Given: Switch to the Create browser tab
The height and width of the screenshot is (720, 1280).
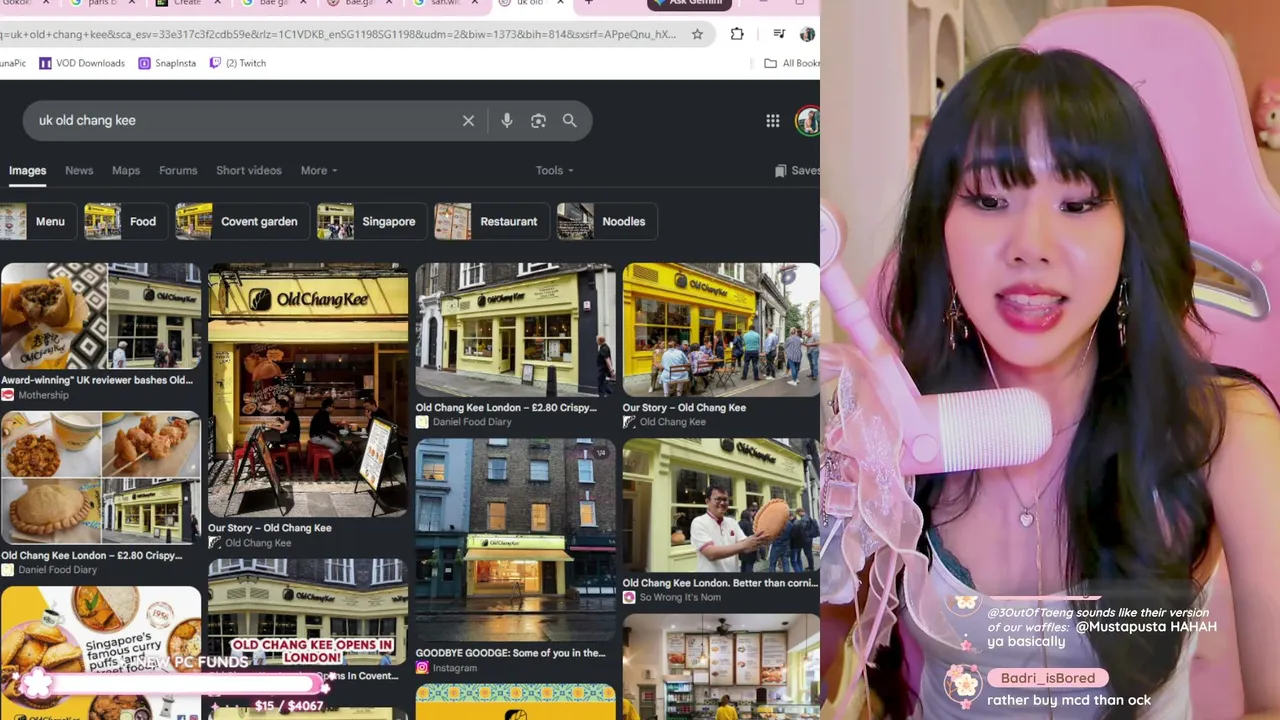Looking at the screenshot, I should click(187, 4).
